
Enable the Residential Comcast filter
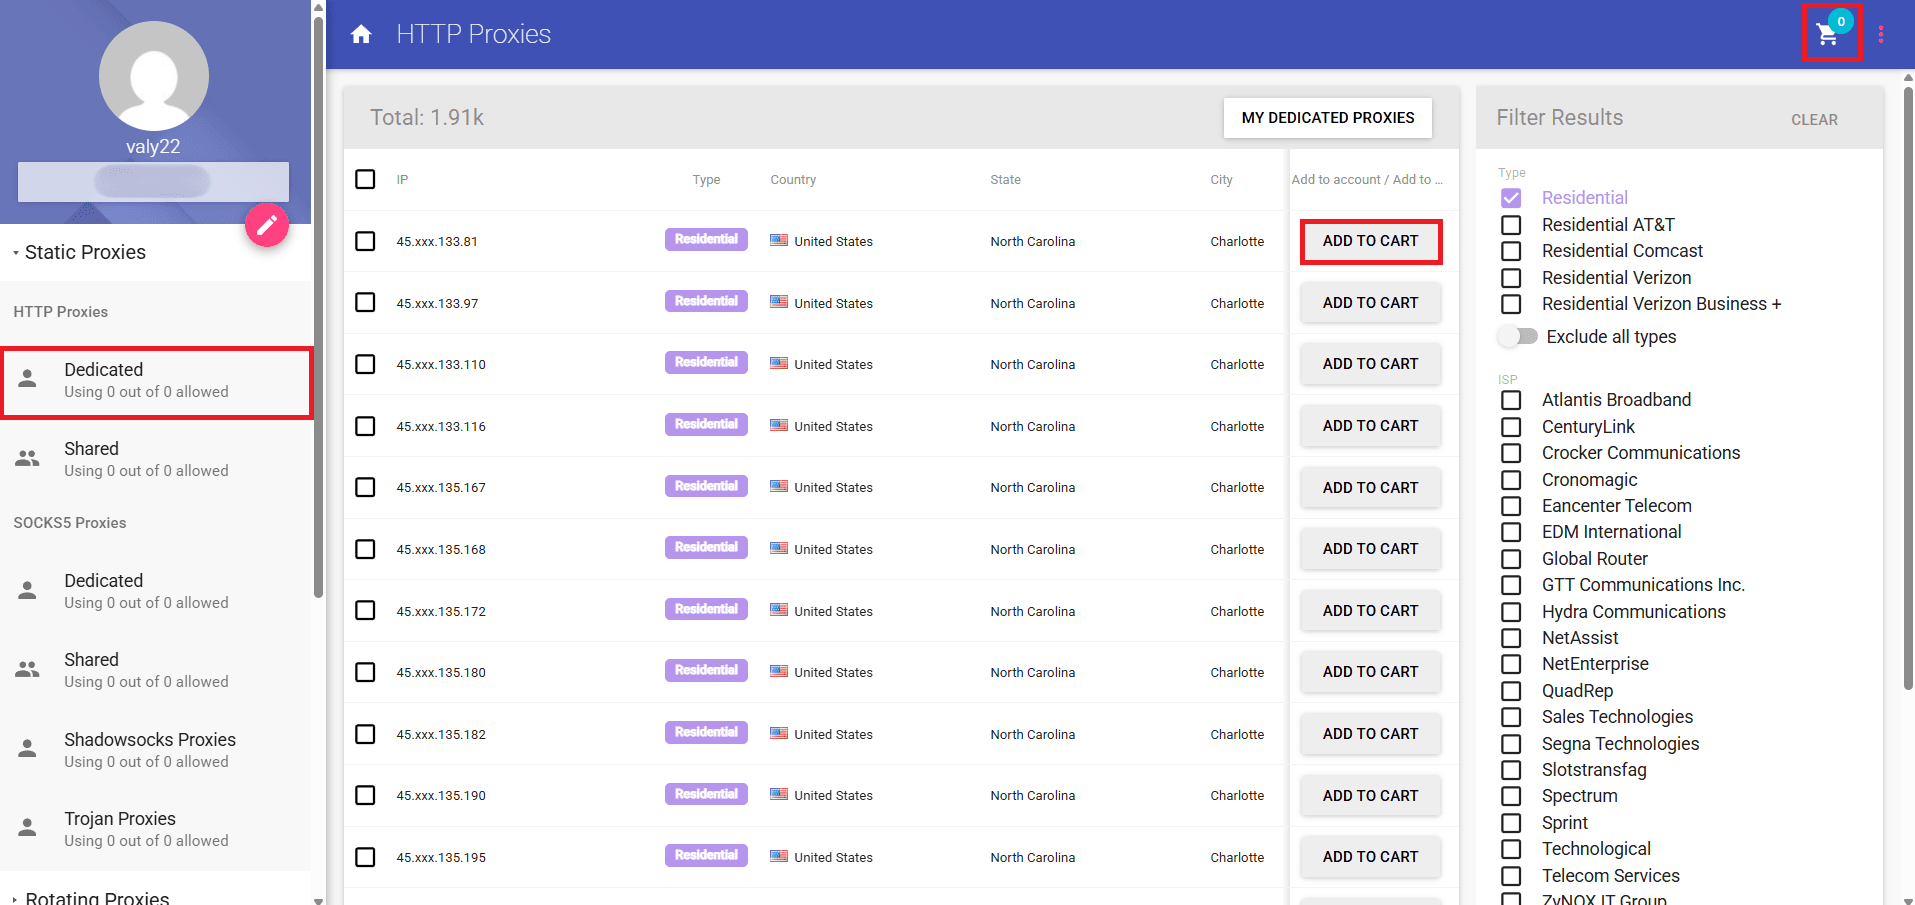pos(1510,251)
